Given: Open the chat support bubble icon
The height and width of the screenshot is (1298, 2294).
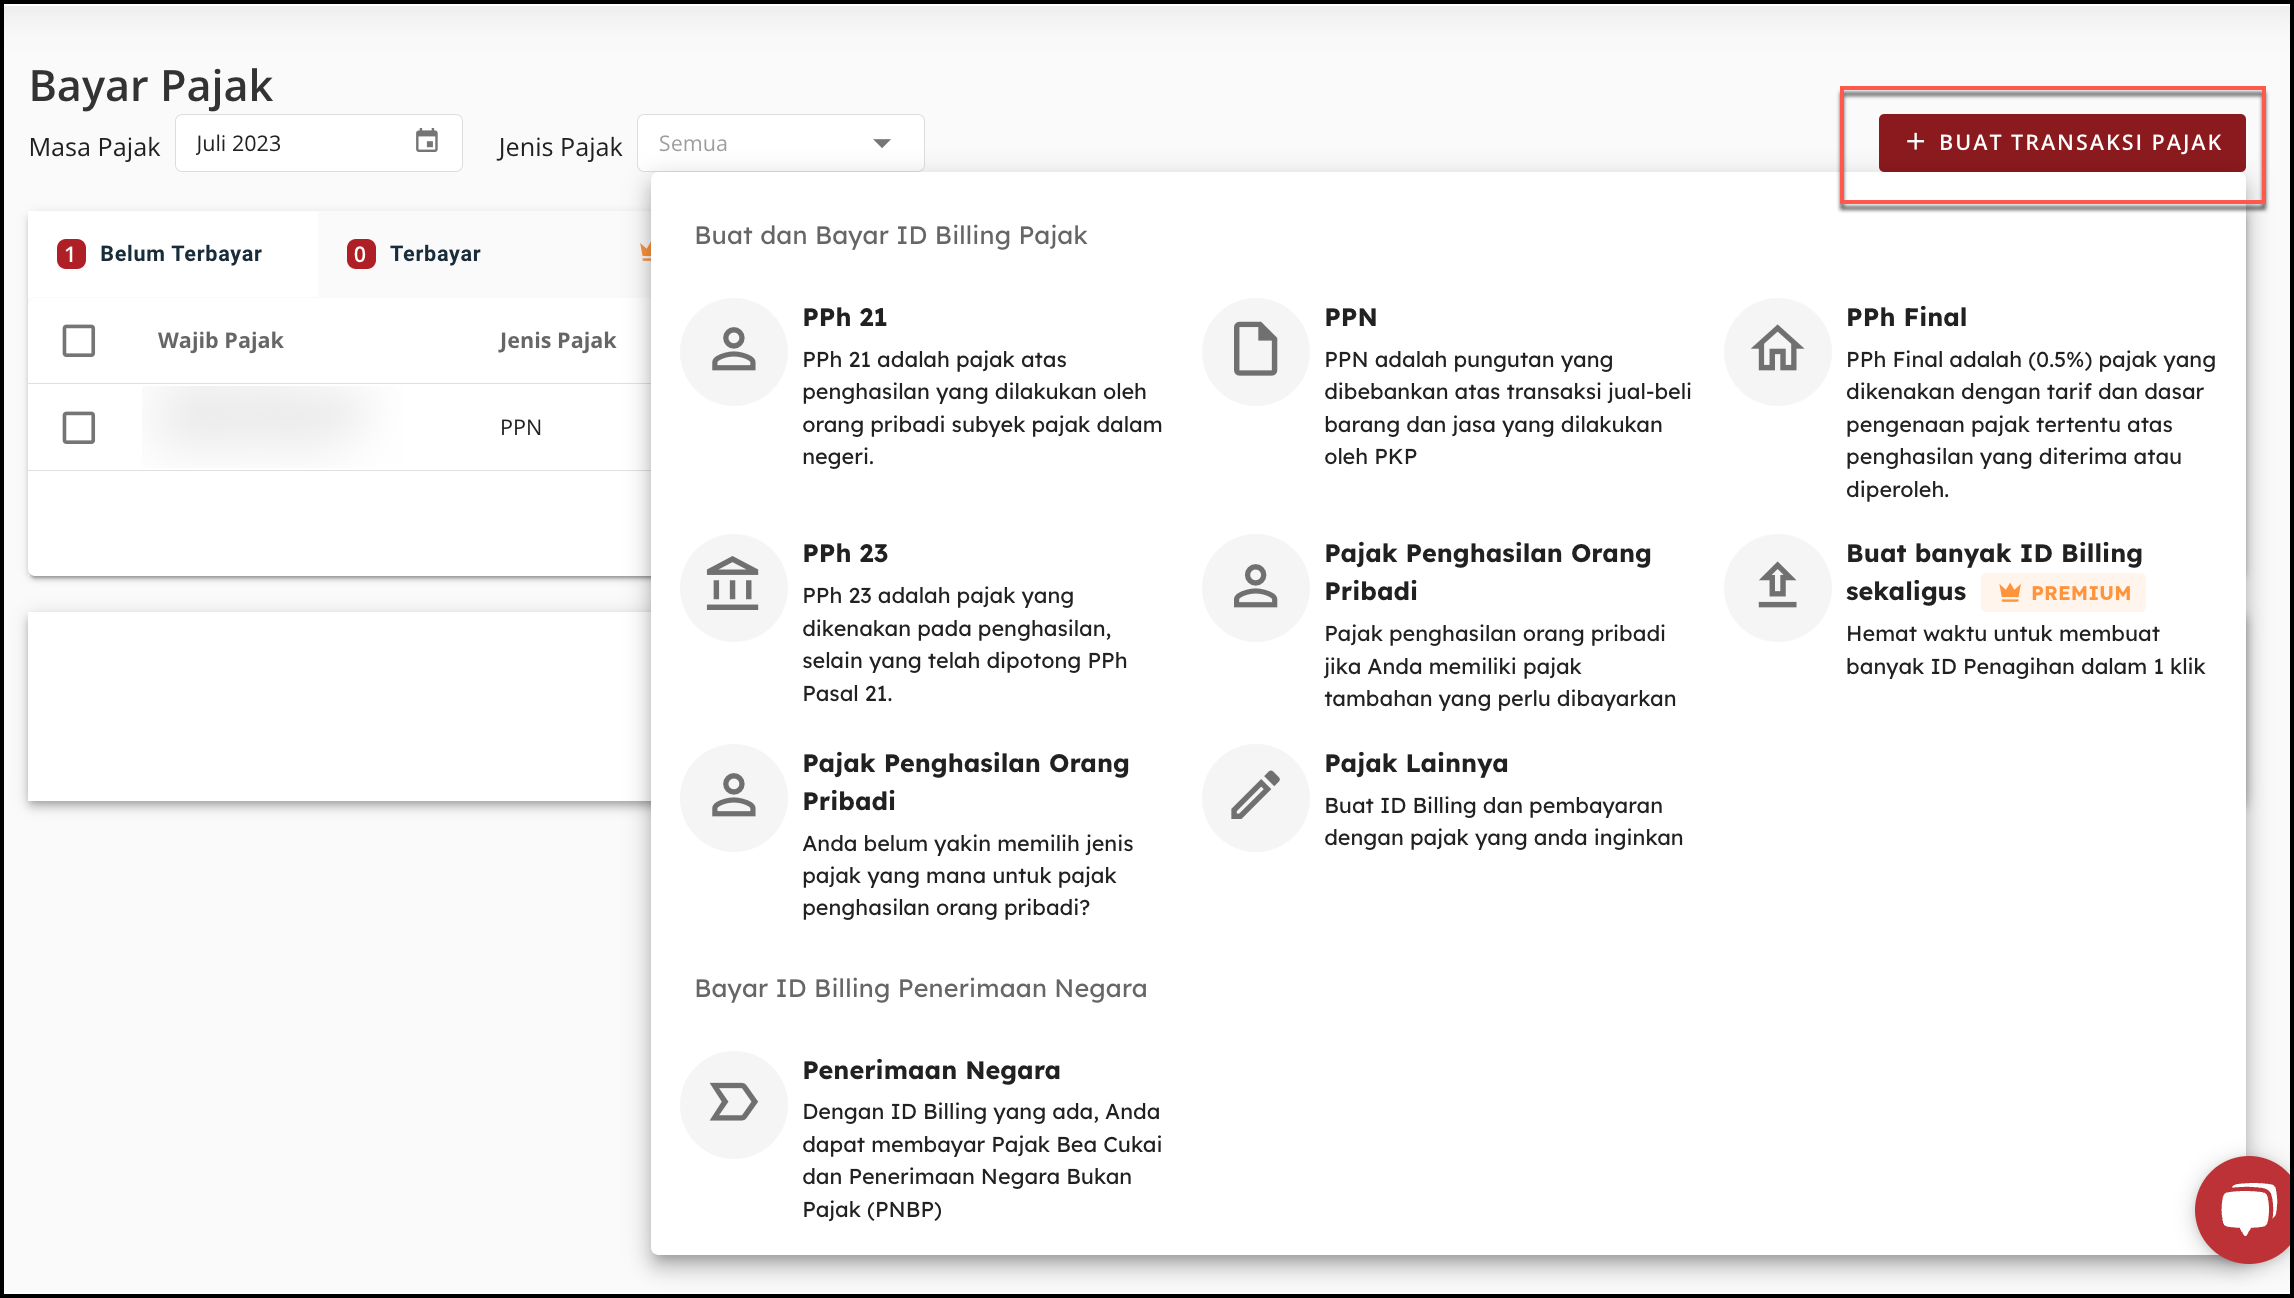Looking at the screenshot, I should coord(2246,1210).
